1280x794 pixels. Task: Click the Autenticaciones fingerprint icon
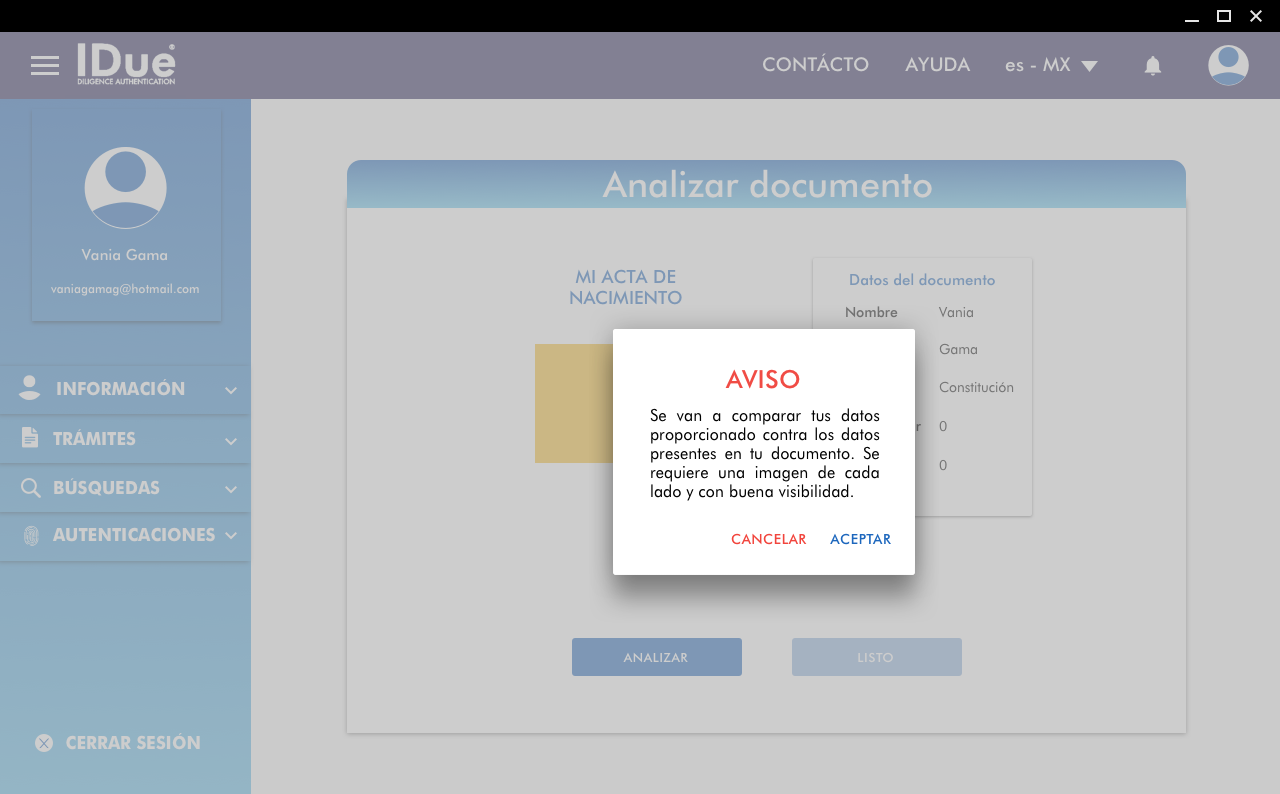point(31,535)
